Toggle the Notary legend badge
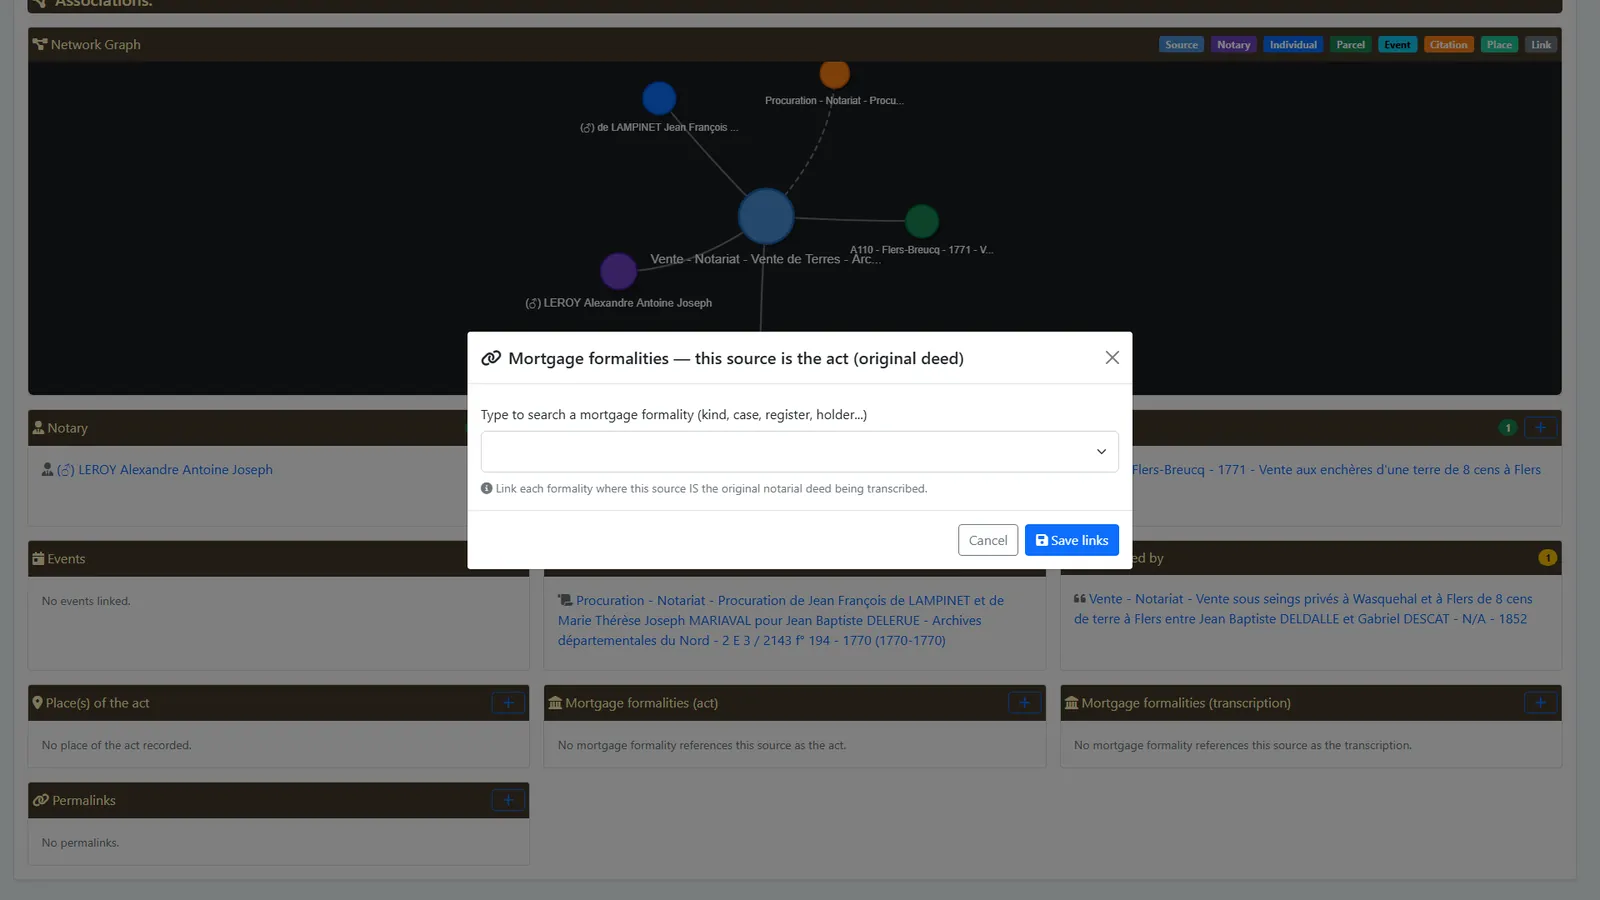 [x=1233, y=45]
